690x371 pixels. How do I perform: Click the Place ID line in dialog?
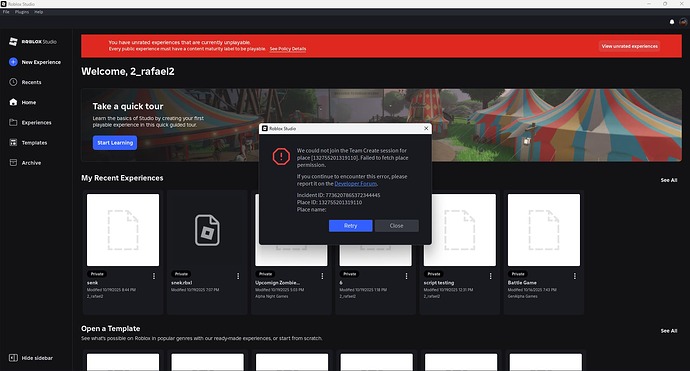[329, 202]
